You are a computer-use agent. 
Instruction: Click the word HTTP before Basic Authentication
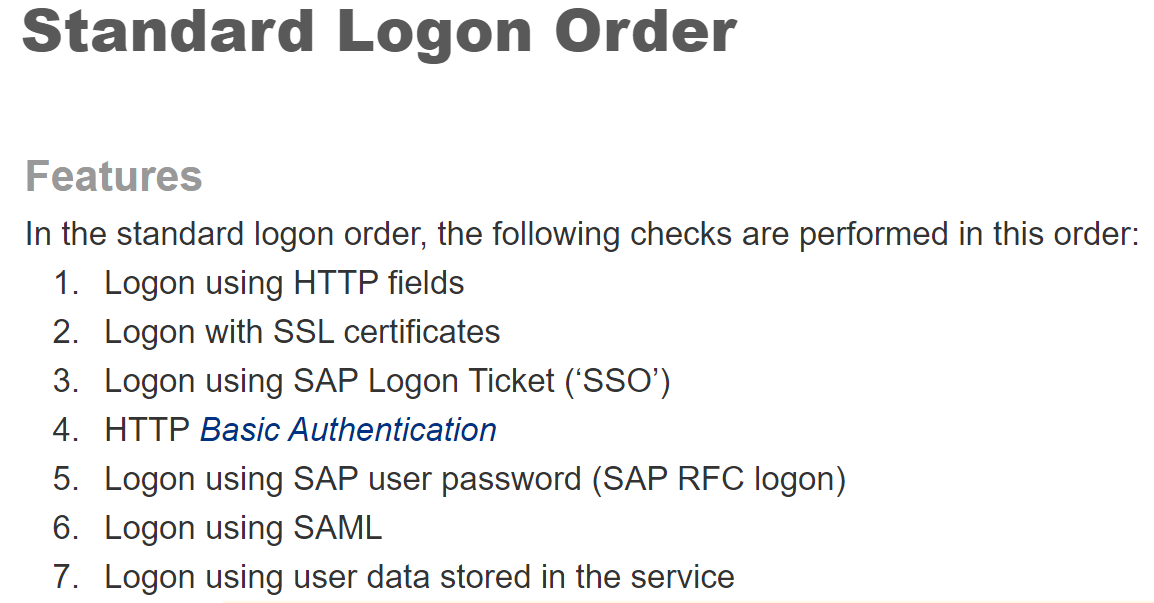pos(147,430)
